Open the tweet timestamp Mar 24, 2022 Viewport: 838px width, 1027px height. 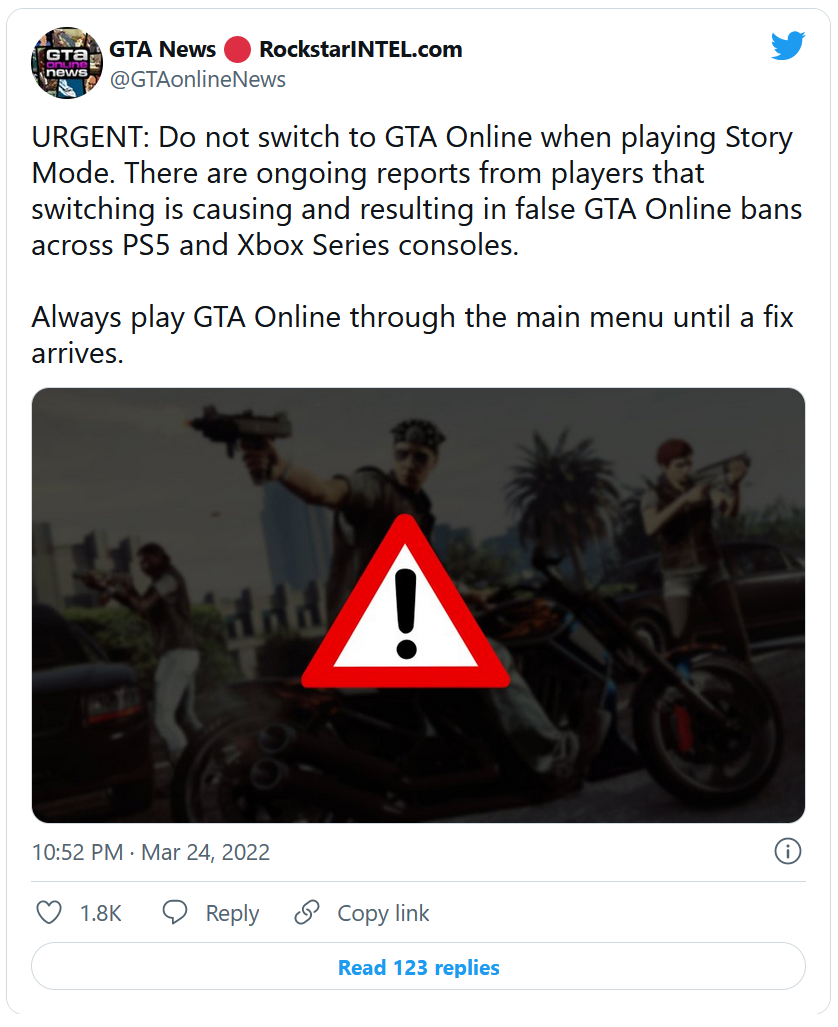pos(205,852)
